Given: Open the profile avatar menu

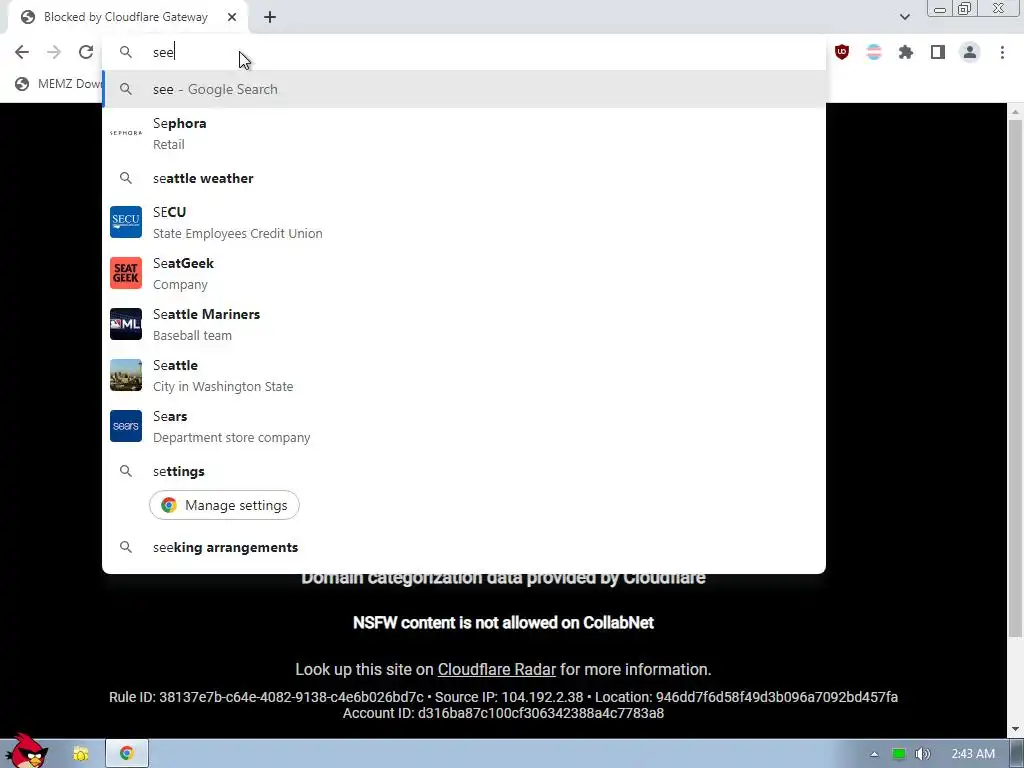Looking at the screenshot, I should pyautogui.click(x=970, y=52).
